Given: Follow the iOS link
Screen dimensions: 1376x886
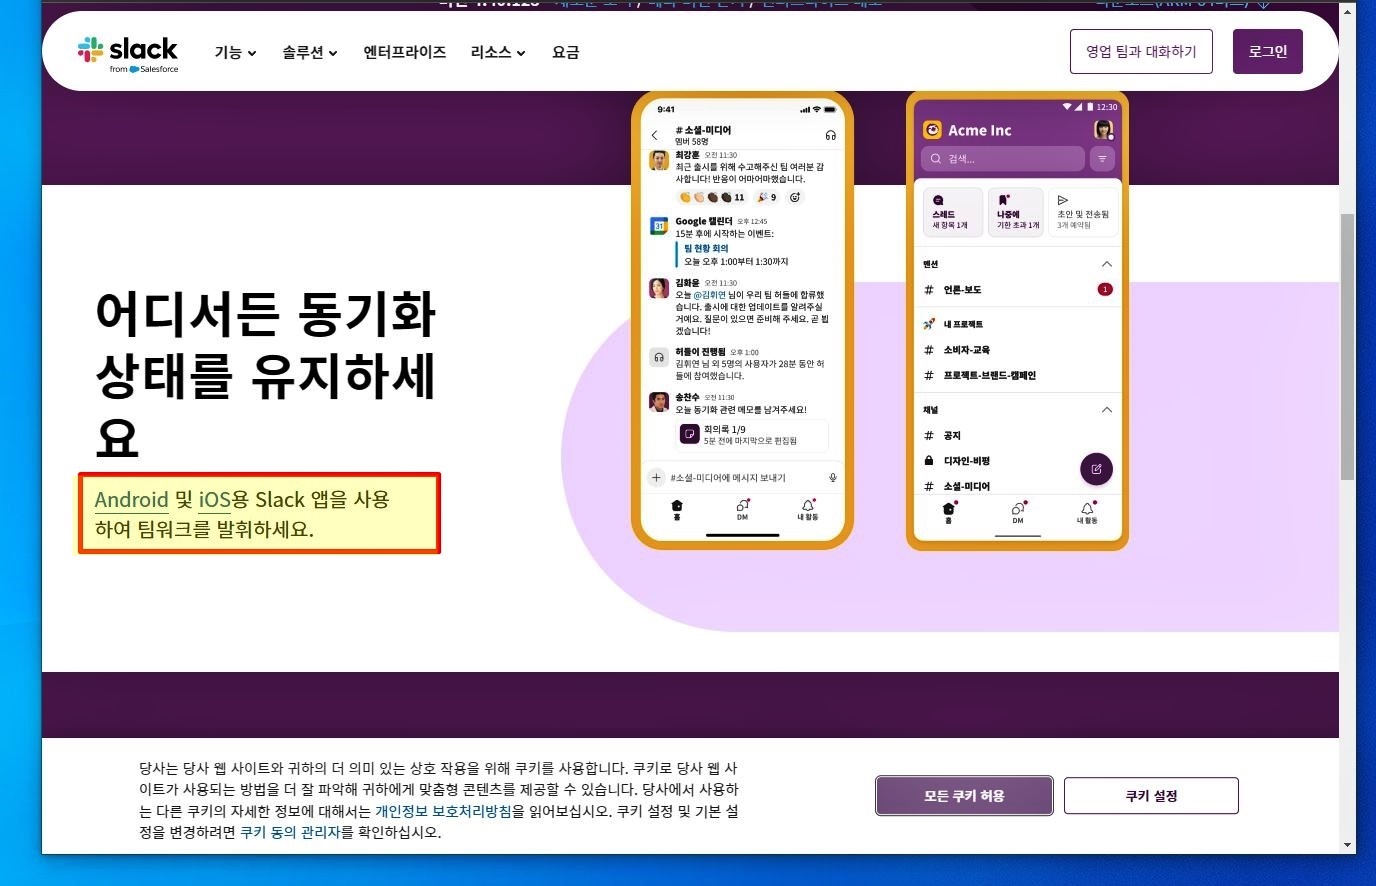Looking at the screenshot, I should 214,499.
